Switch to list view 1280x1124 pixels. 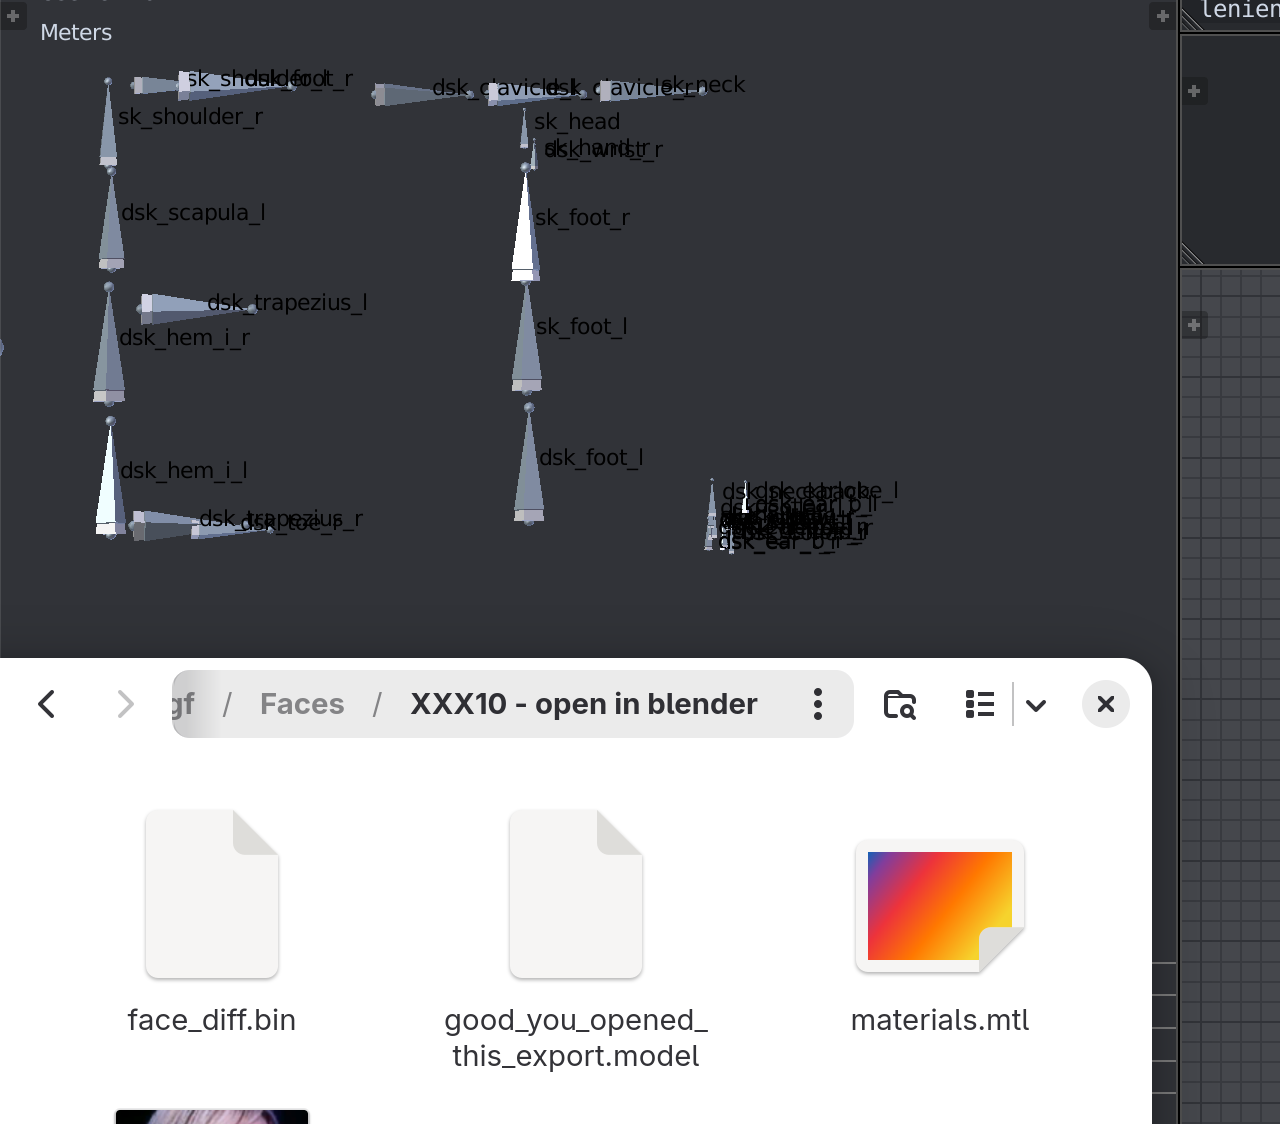pyautogui.click(x=980, y=704)
